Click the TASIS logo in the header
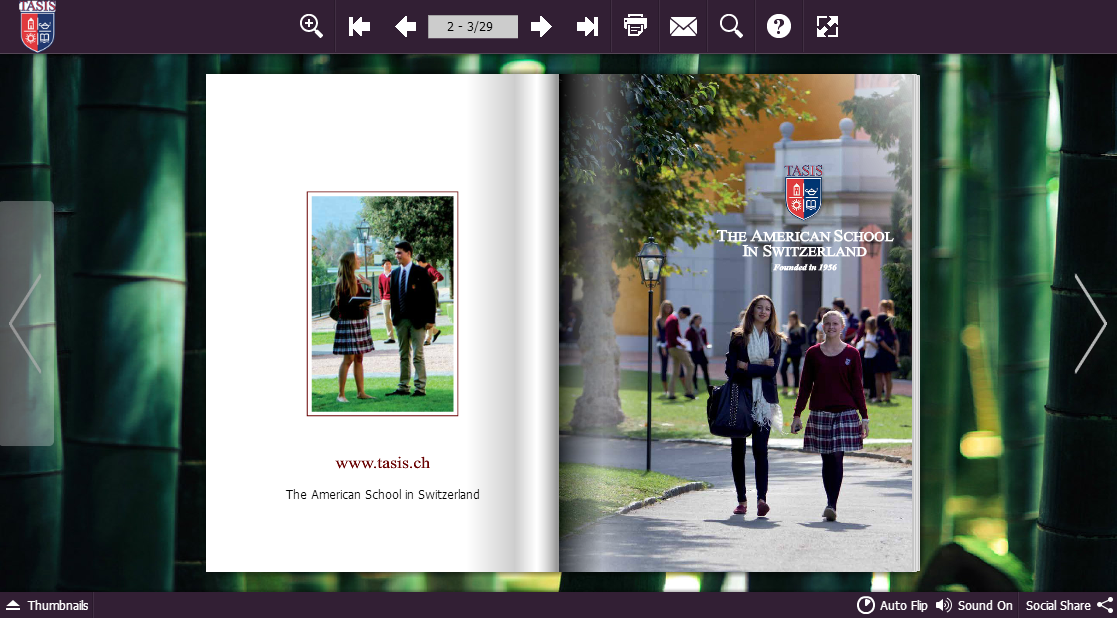This screenshot has width=1117, height=619. pos(37,26)
